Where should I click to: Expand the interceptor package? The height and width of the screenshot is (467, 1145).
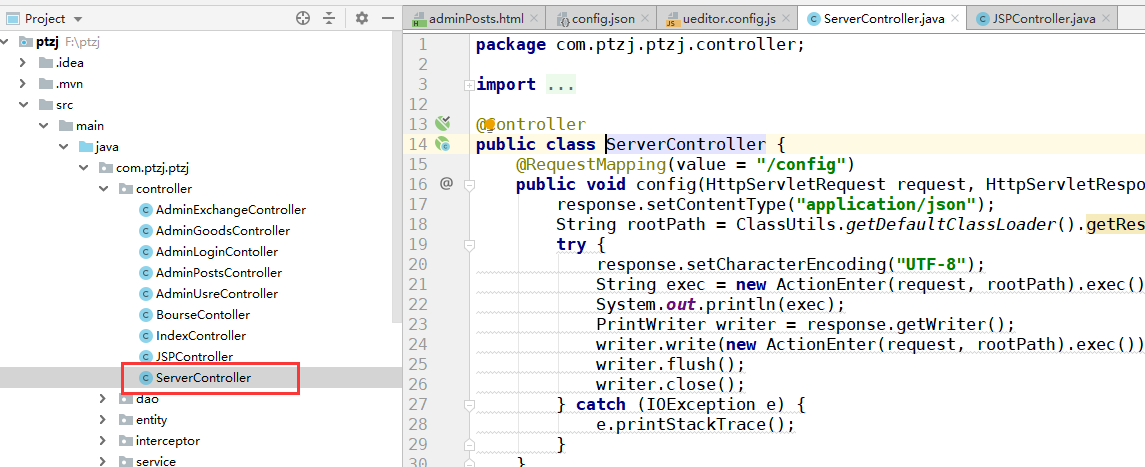(104, 441)
